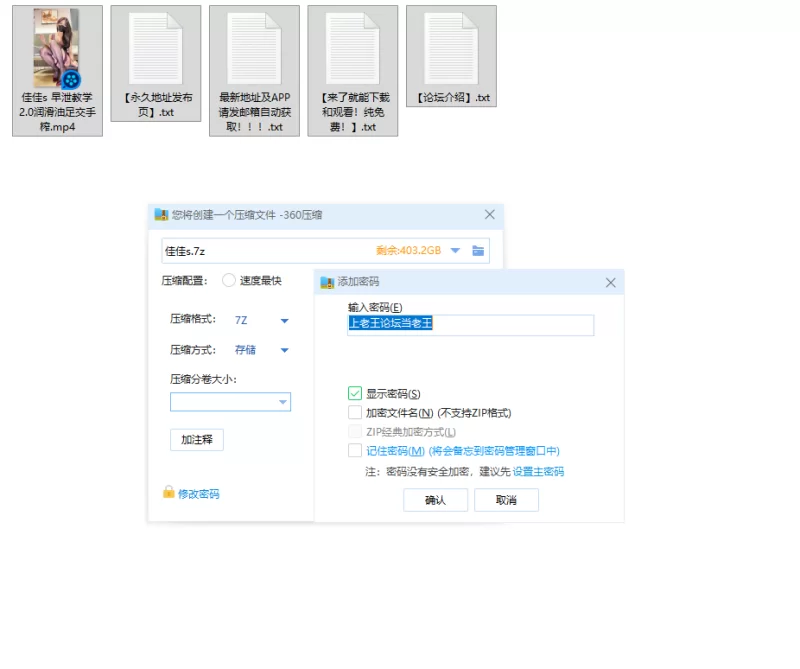Select the 【永久地址发布页】.txt file icon

click(x=156, y=48)
